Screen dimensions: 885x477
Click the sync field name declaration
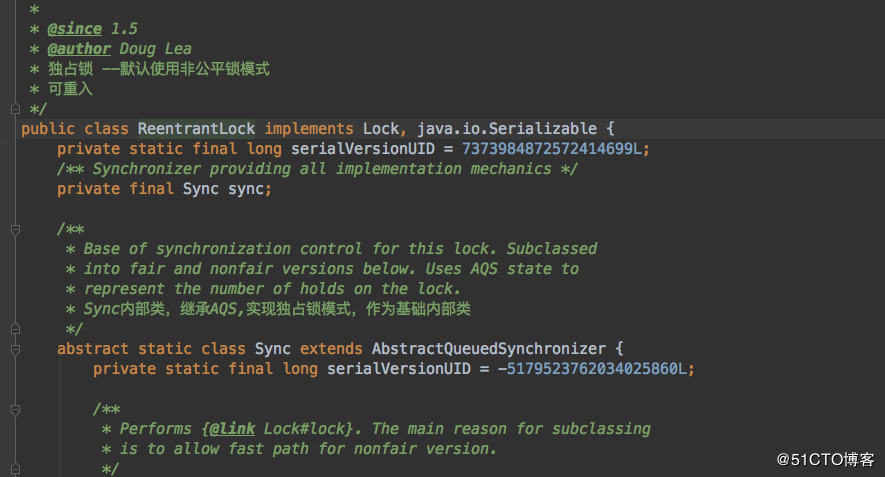coord(246,189)
